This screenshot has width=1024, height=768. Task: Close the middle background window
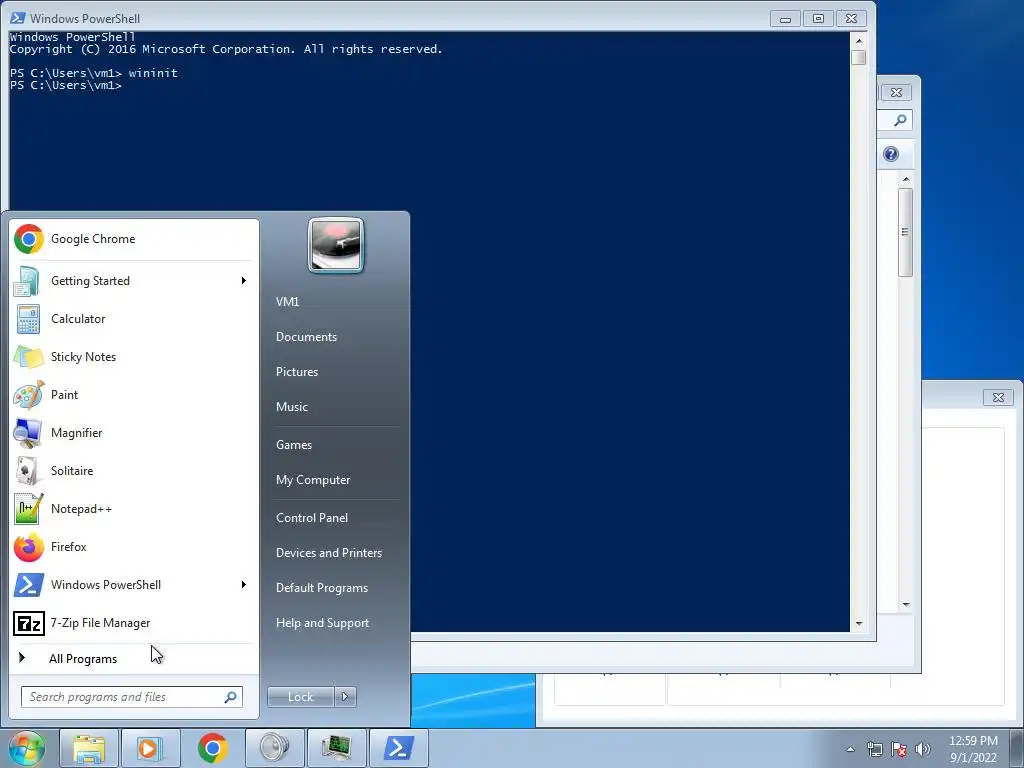click(x=897, y=93)
